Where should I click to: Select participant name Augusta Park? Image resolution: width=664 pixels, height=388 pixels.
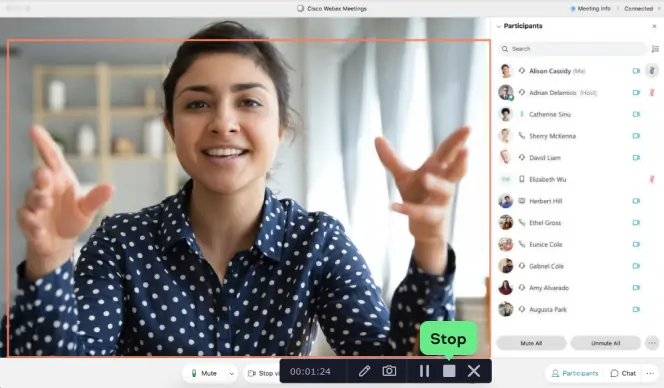pyautogui.click(x=548, y=310)
